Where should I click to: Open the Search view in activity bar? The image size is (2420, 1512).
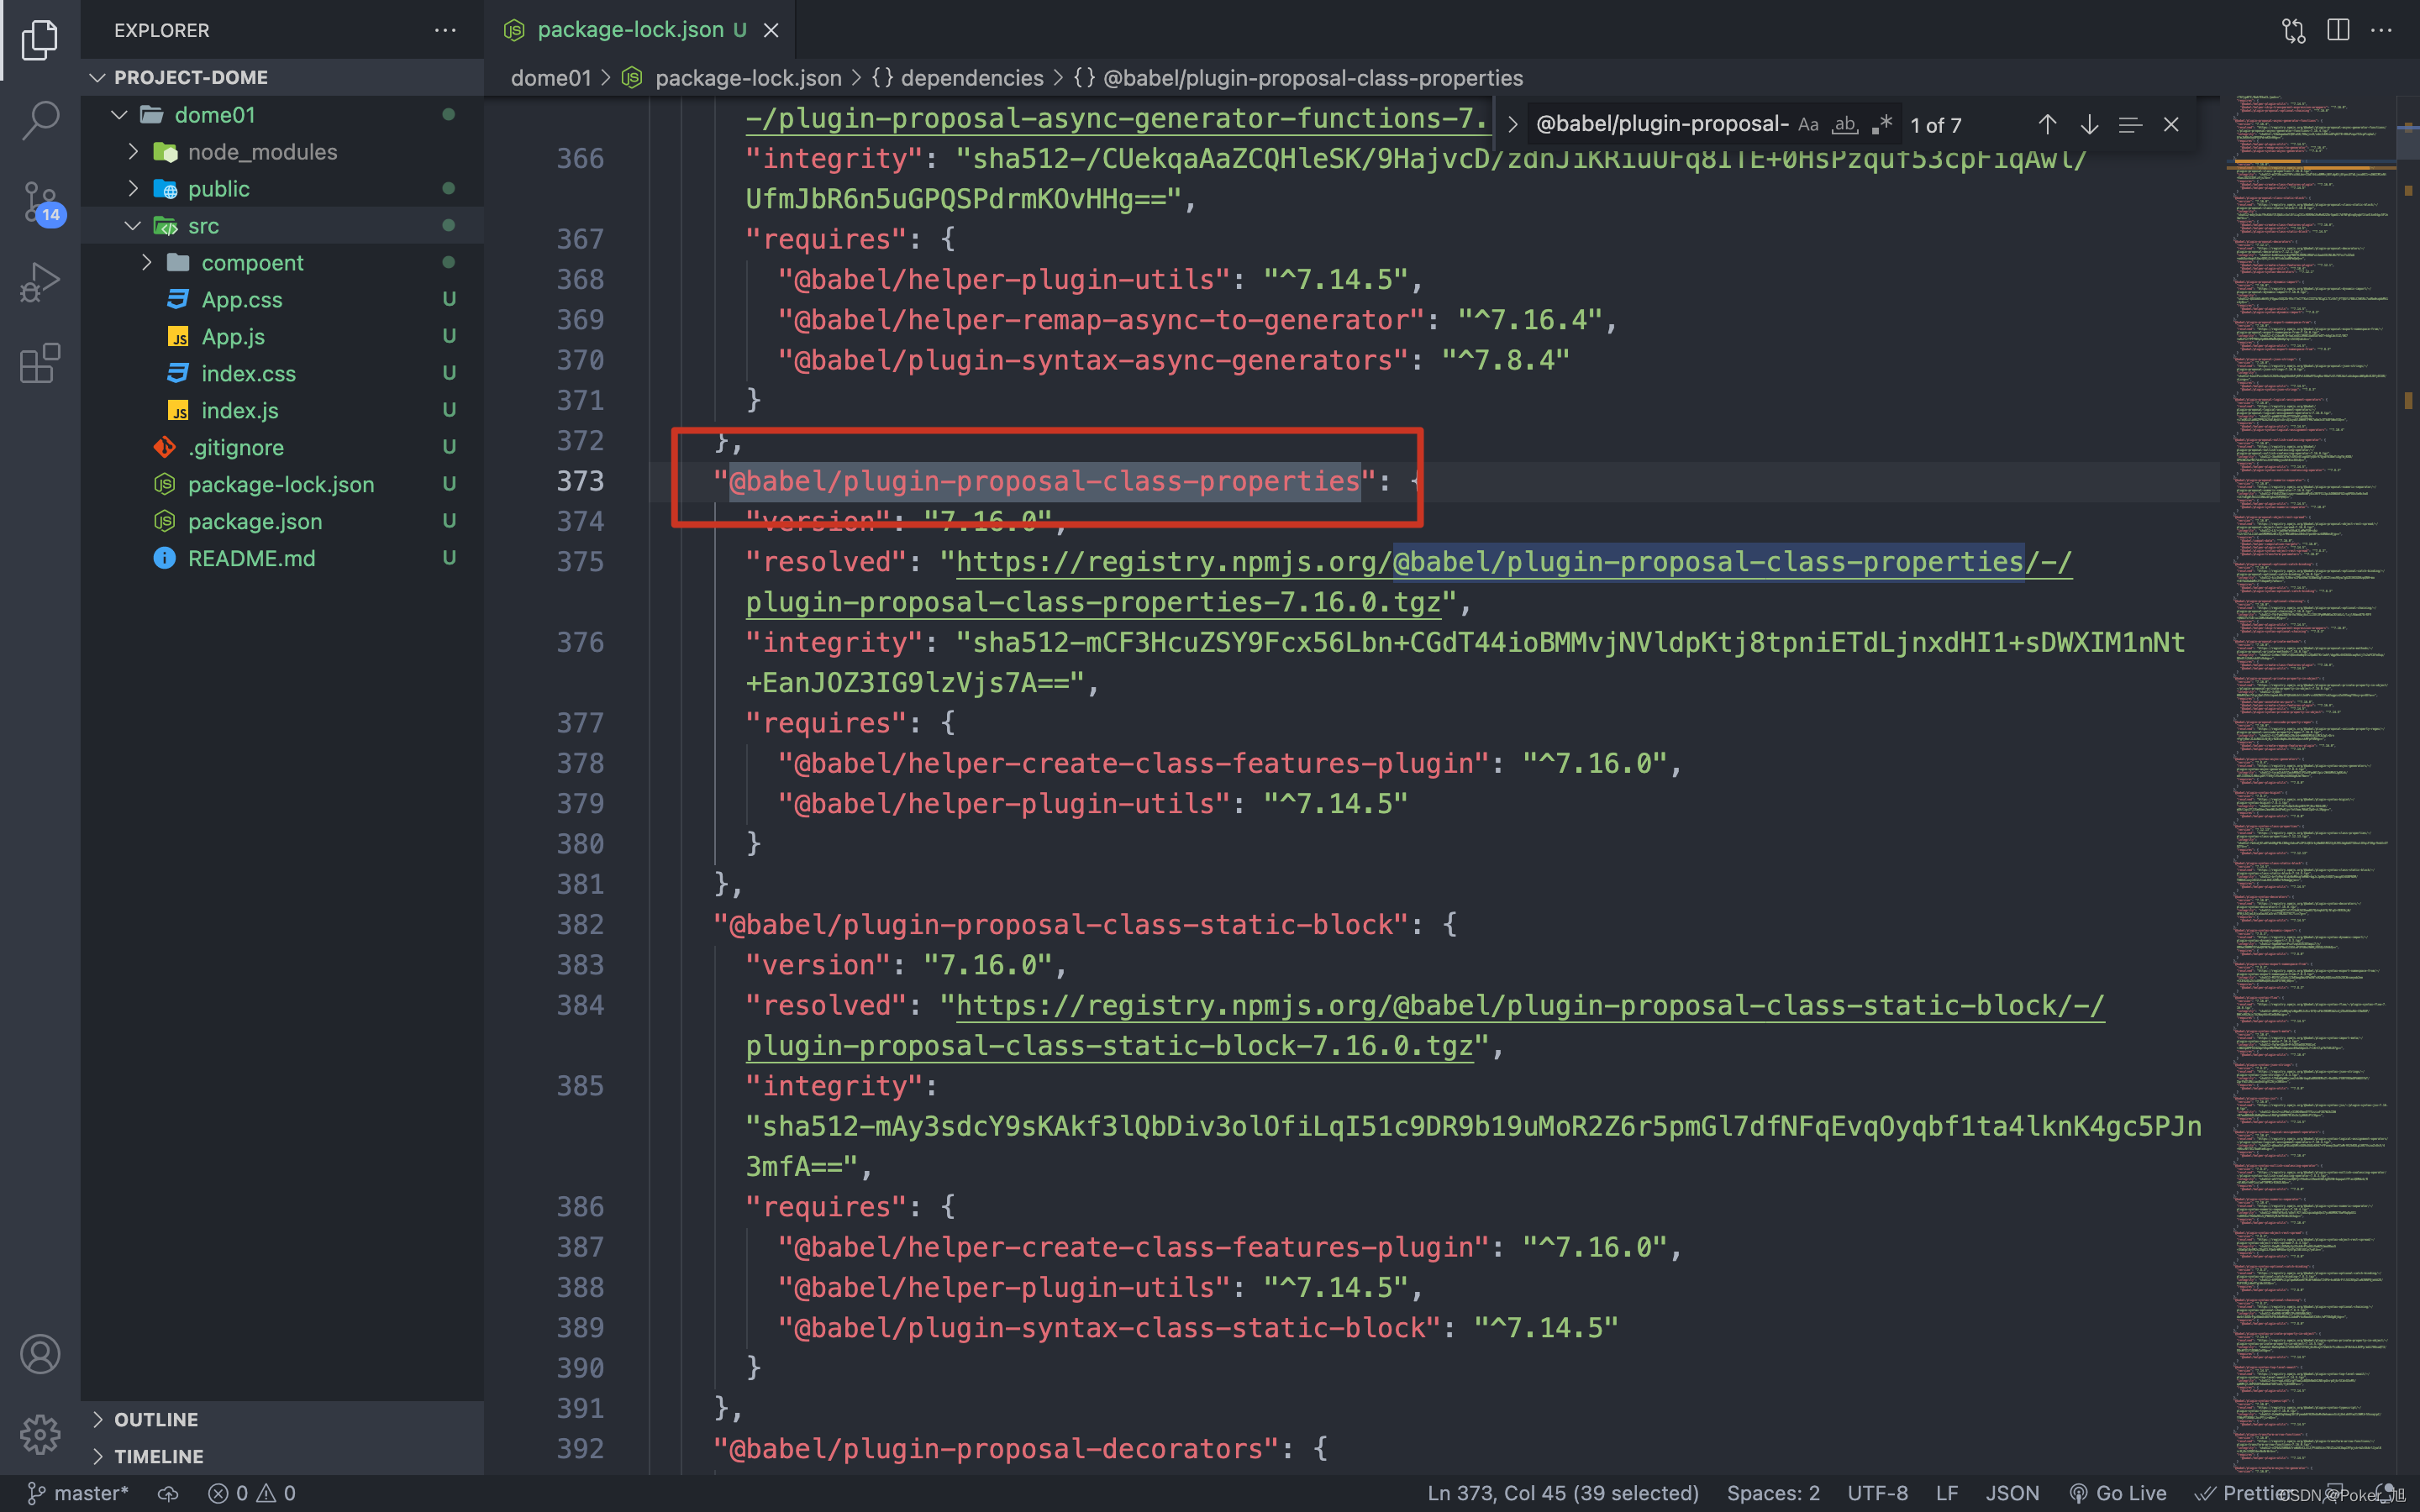[x=40, y=121]
